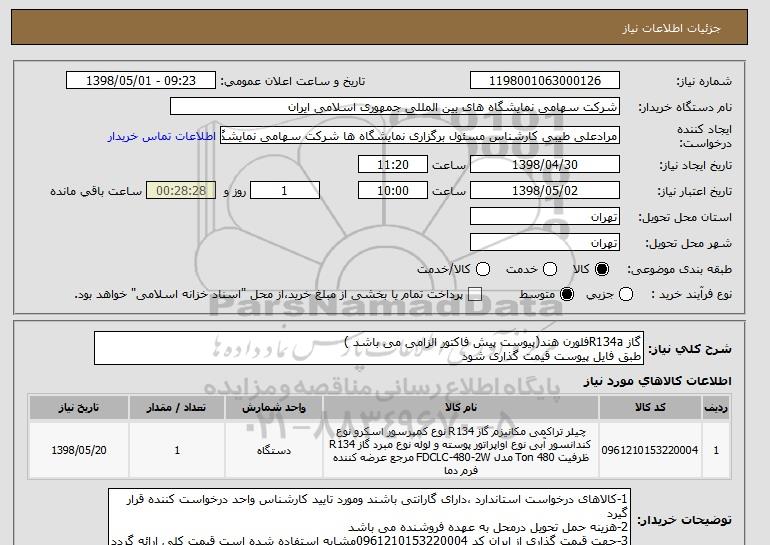The height and width of the screenshot is (545, 770).
Task: Click the کد کالا column header
Action: 650,408
